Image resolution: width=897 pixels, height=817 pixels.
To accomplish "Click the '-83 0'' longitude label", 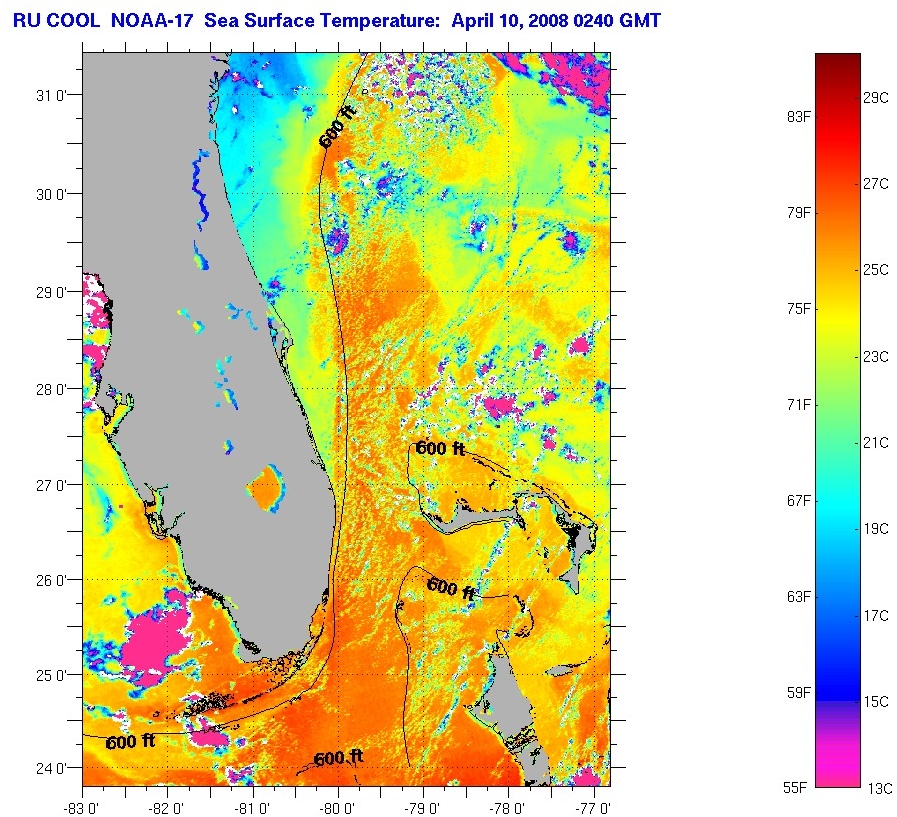I will coord(81,808).
